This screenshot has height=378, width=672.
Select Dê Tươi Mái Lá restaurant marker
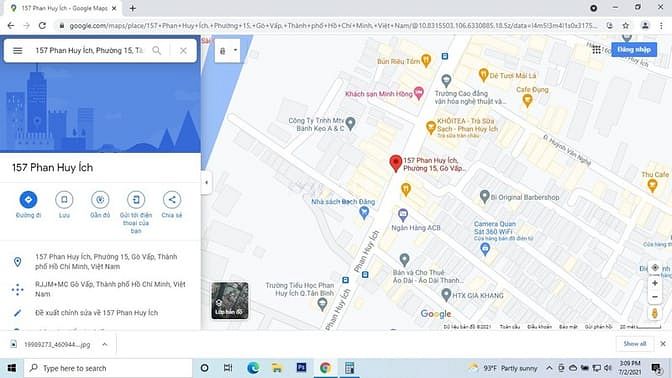[483, 75]
